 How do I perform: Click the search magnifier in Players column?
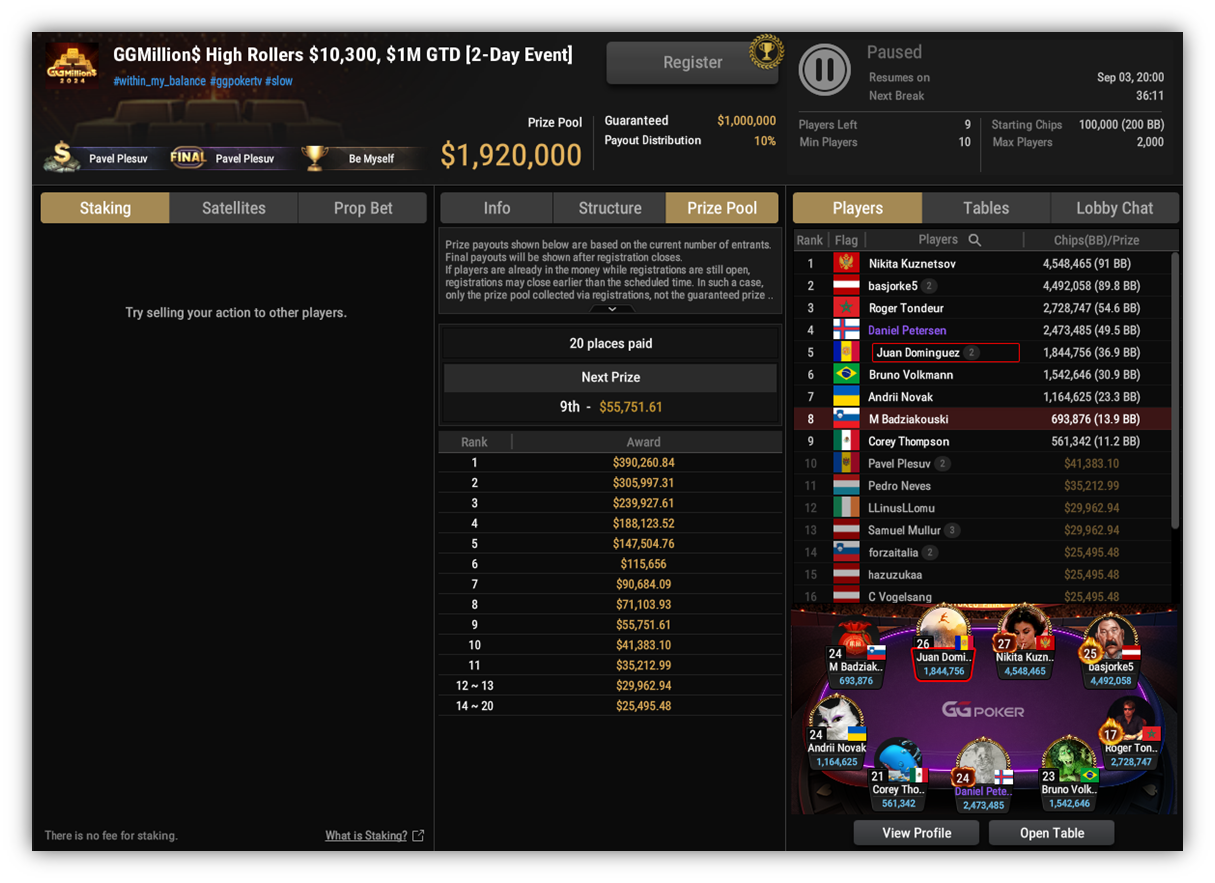coord(975,240)
